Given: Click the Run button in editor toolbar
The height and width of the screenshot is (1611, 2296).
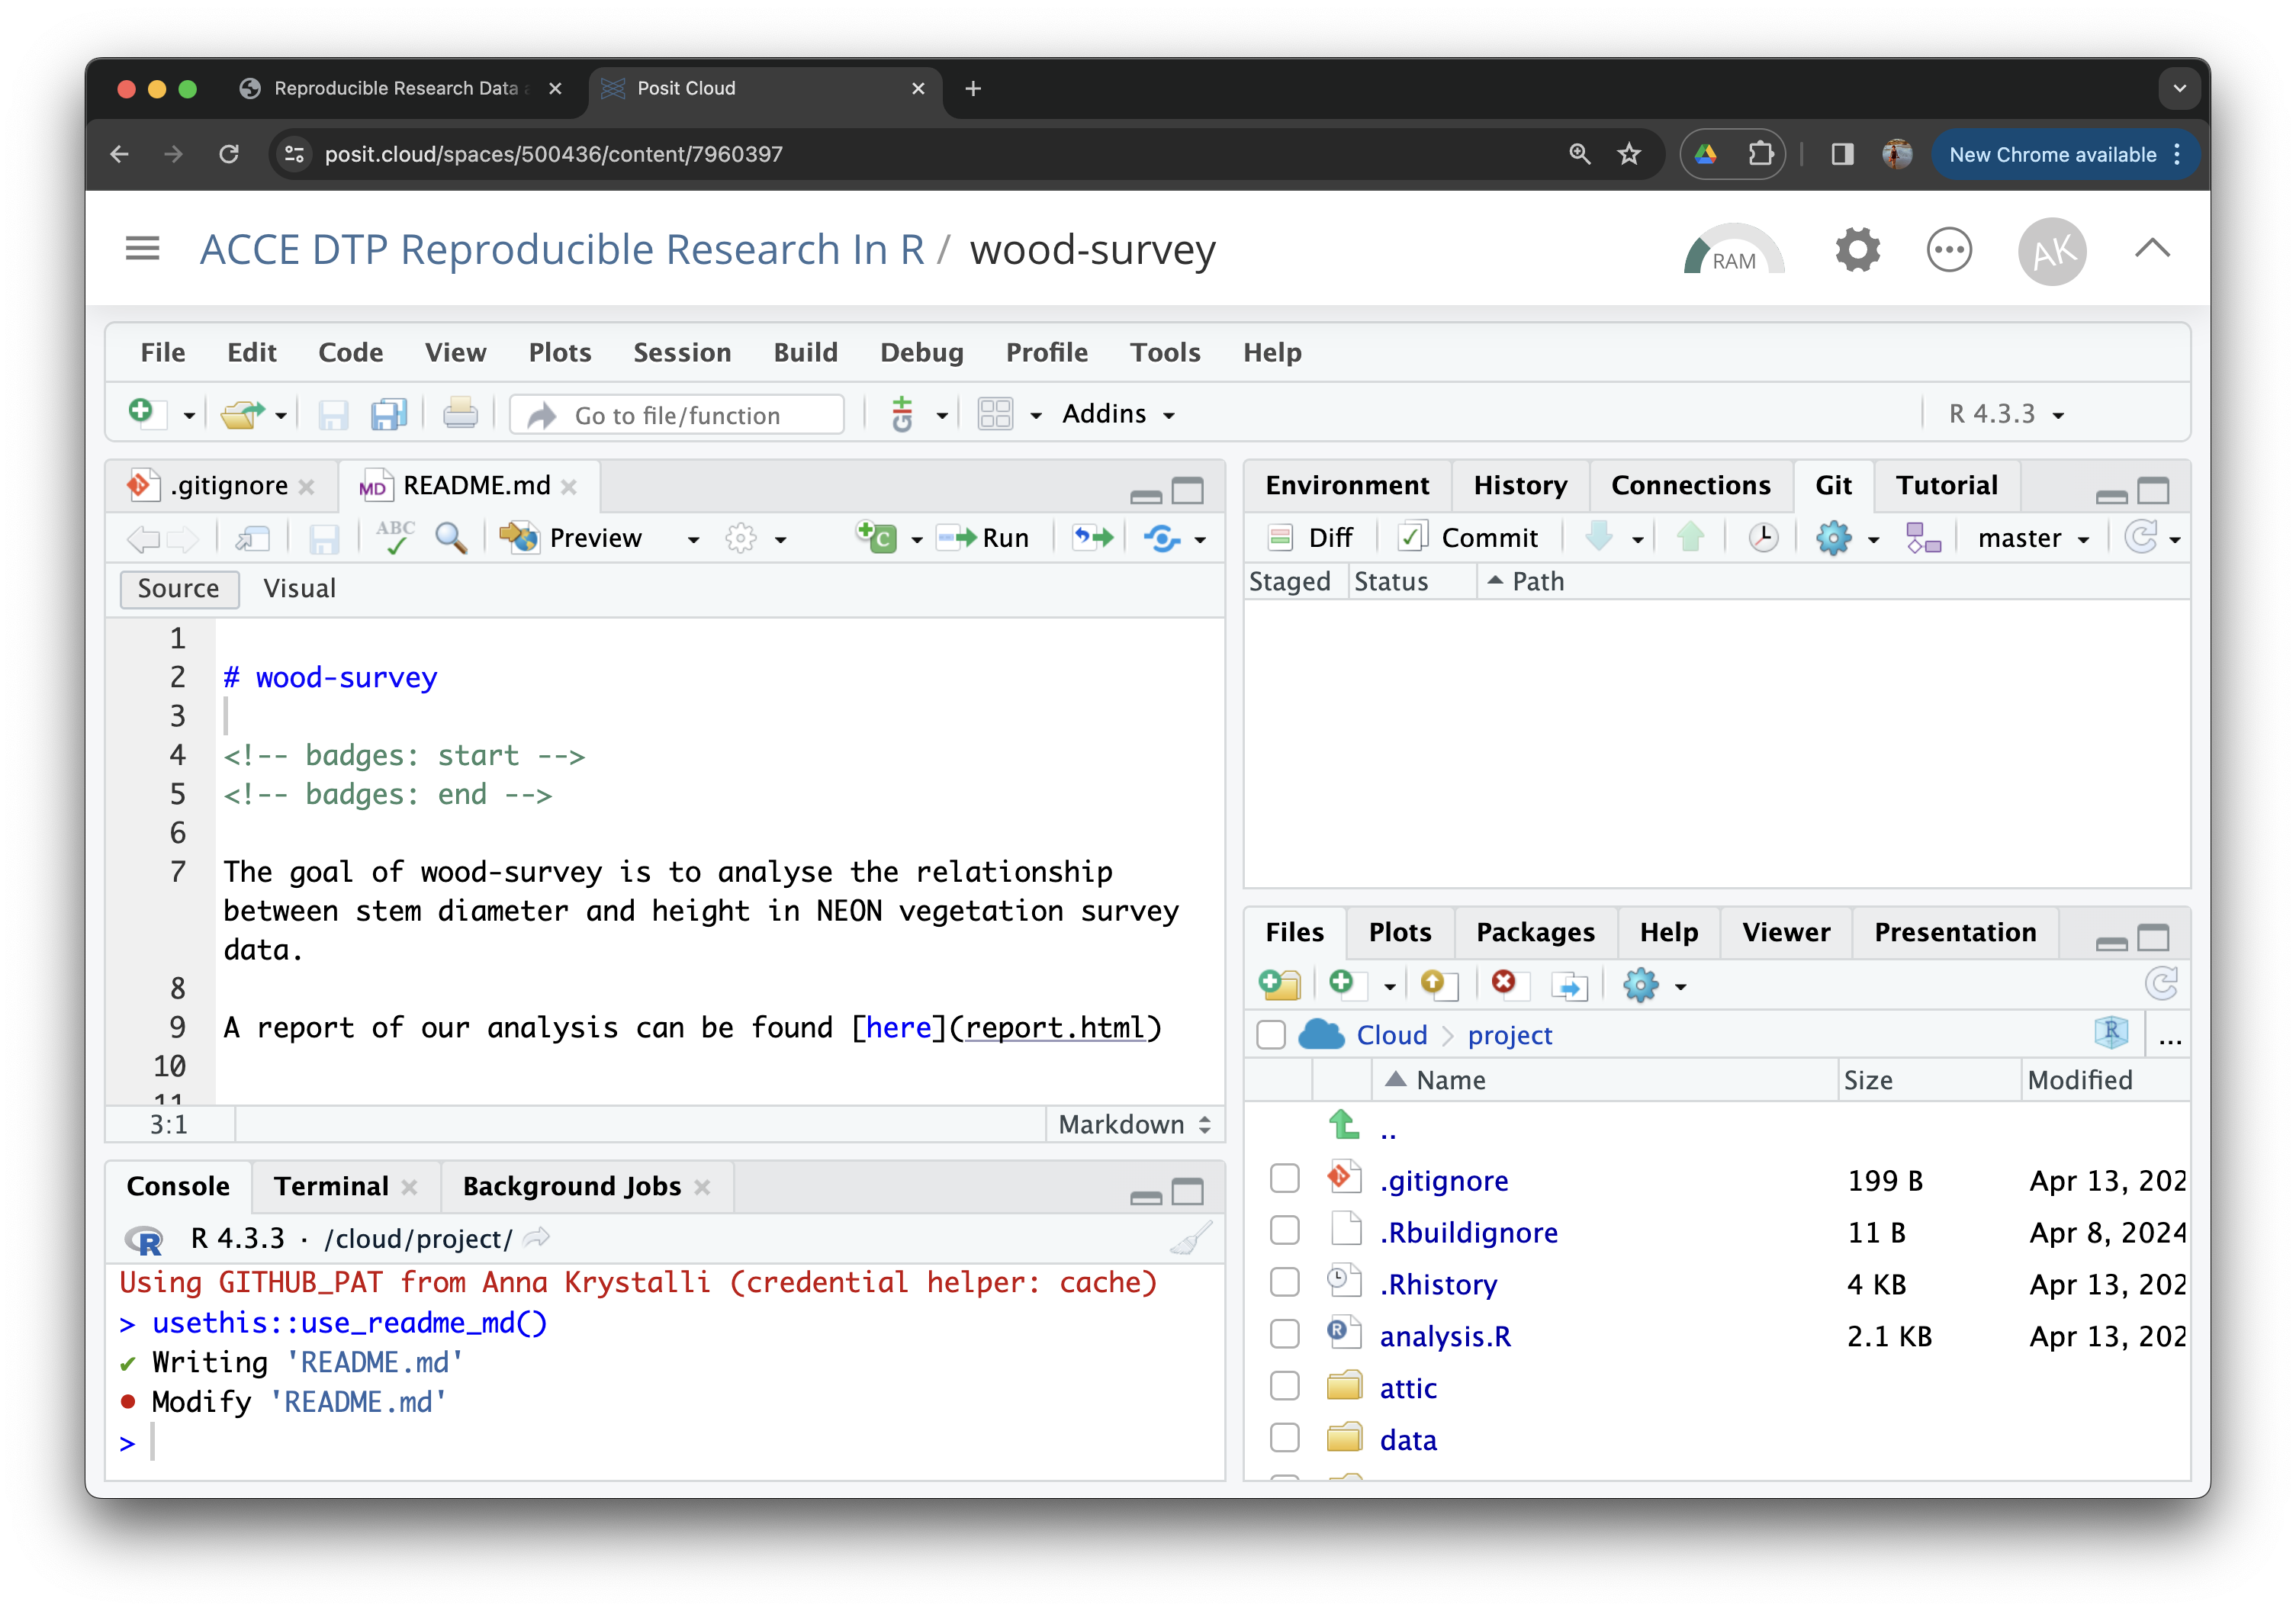Looking at the screenshot, I should [984, 539].
